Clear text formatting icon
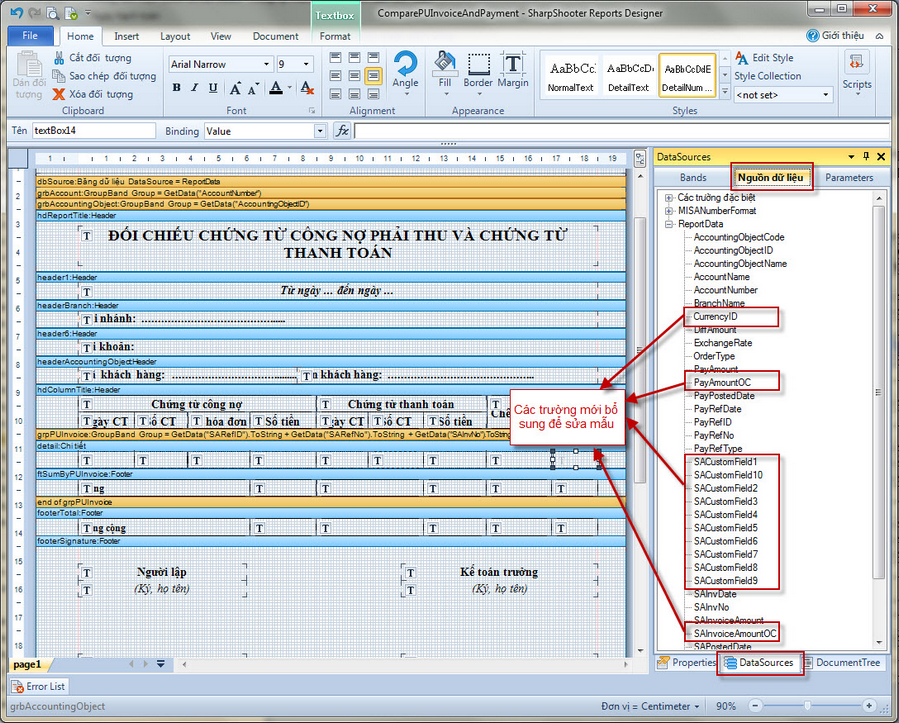Image resolution: width=899 pixels, height=723 pixels. point(307,88)
